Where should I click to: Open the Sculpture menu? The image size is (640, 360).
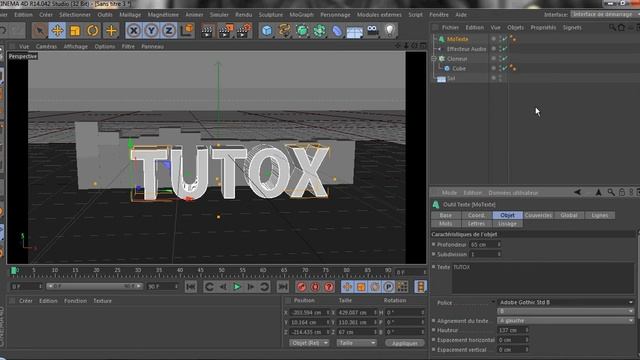coord(271,15)
